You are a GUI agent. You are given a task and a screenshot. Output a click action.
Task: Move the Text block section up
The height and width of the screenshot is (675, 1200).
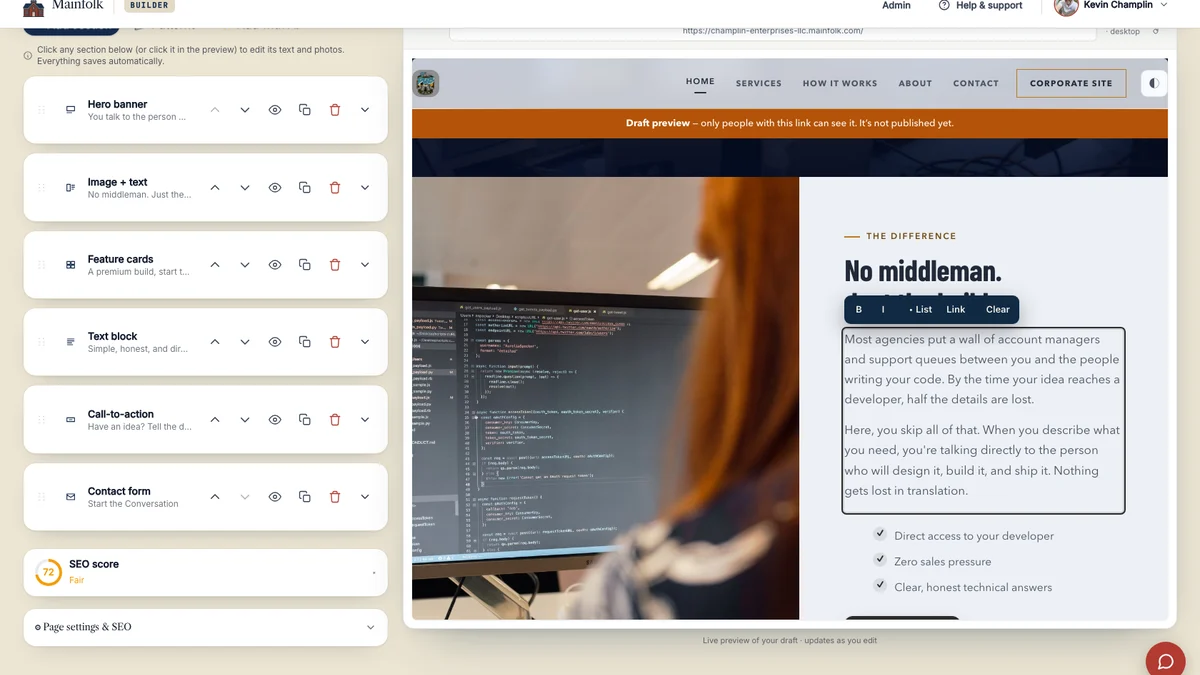215,342
